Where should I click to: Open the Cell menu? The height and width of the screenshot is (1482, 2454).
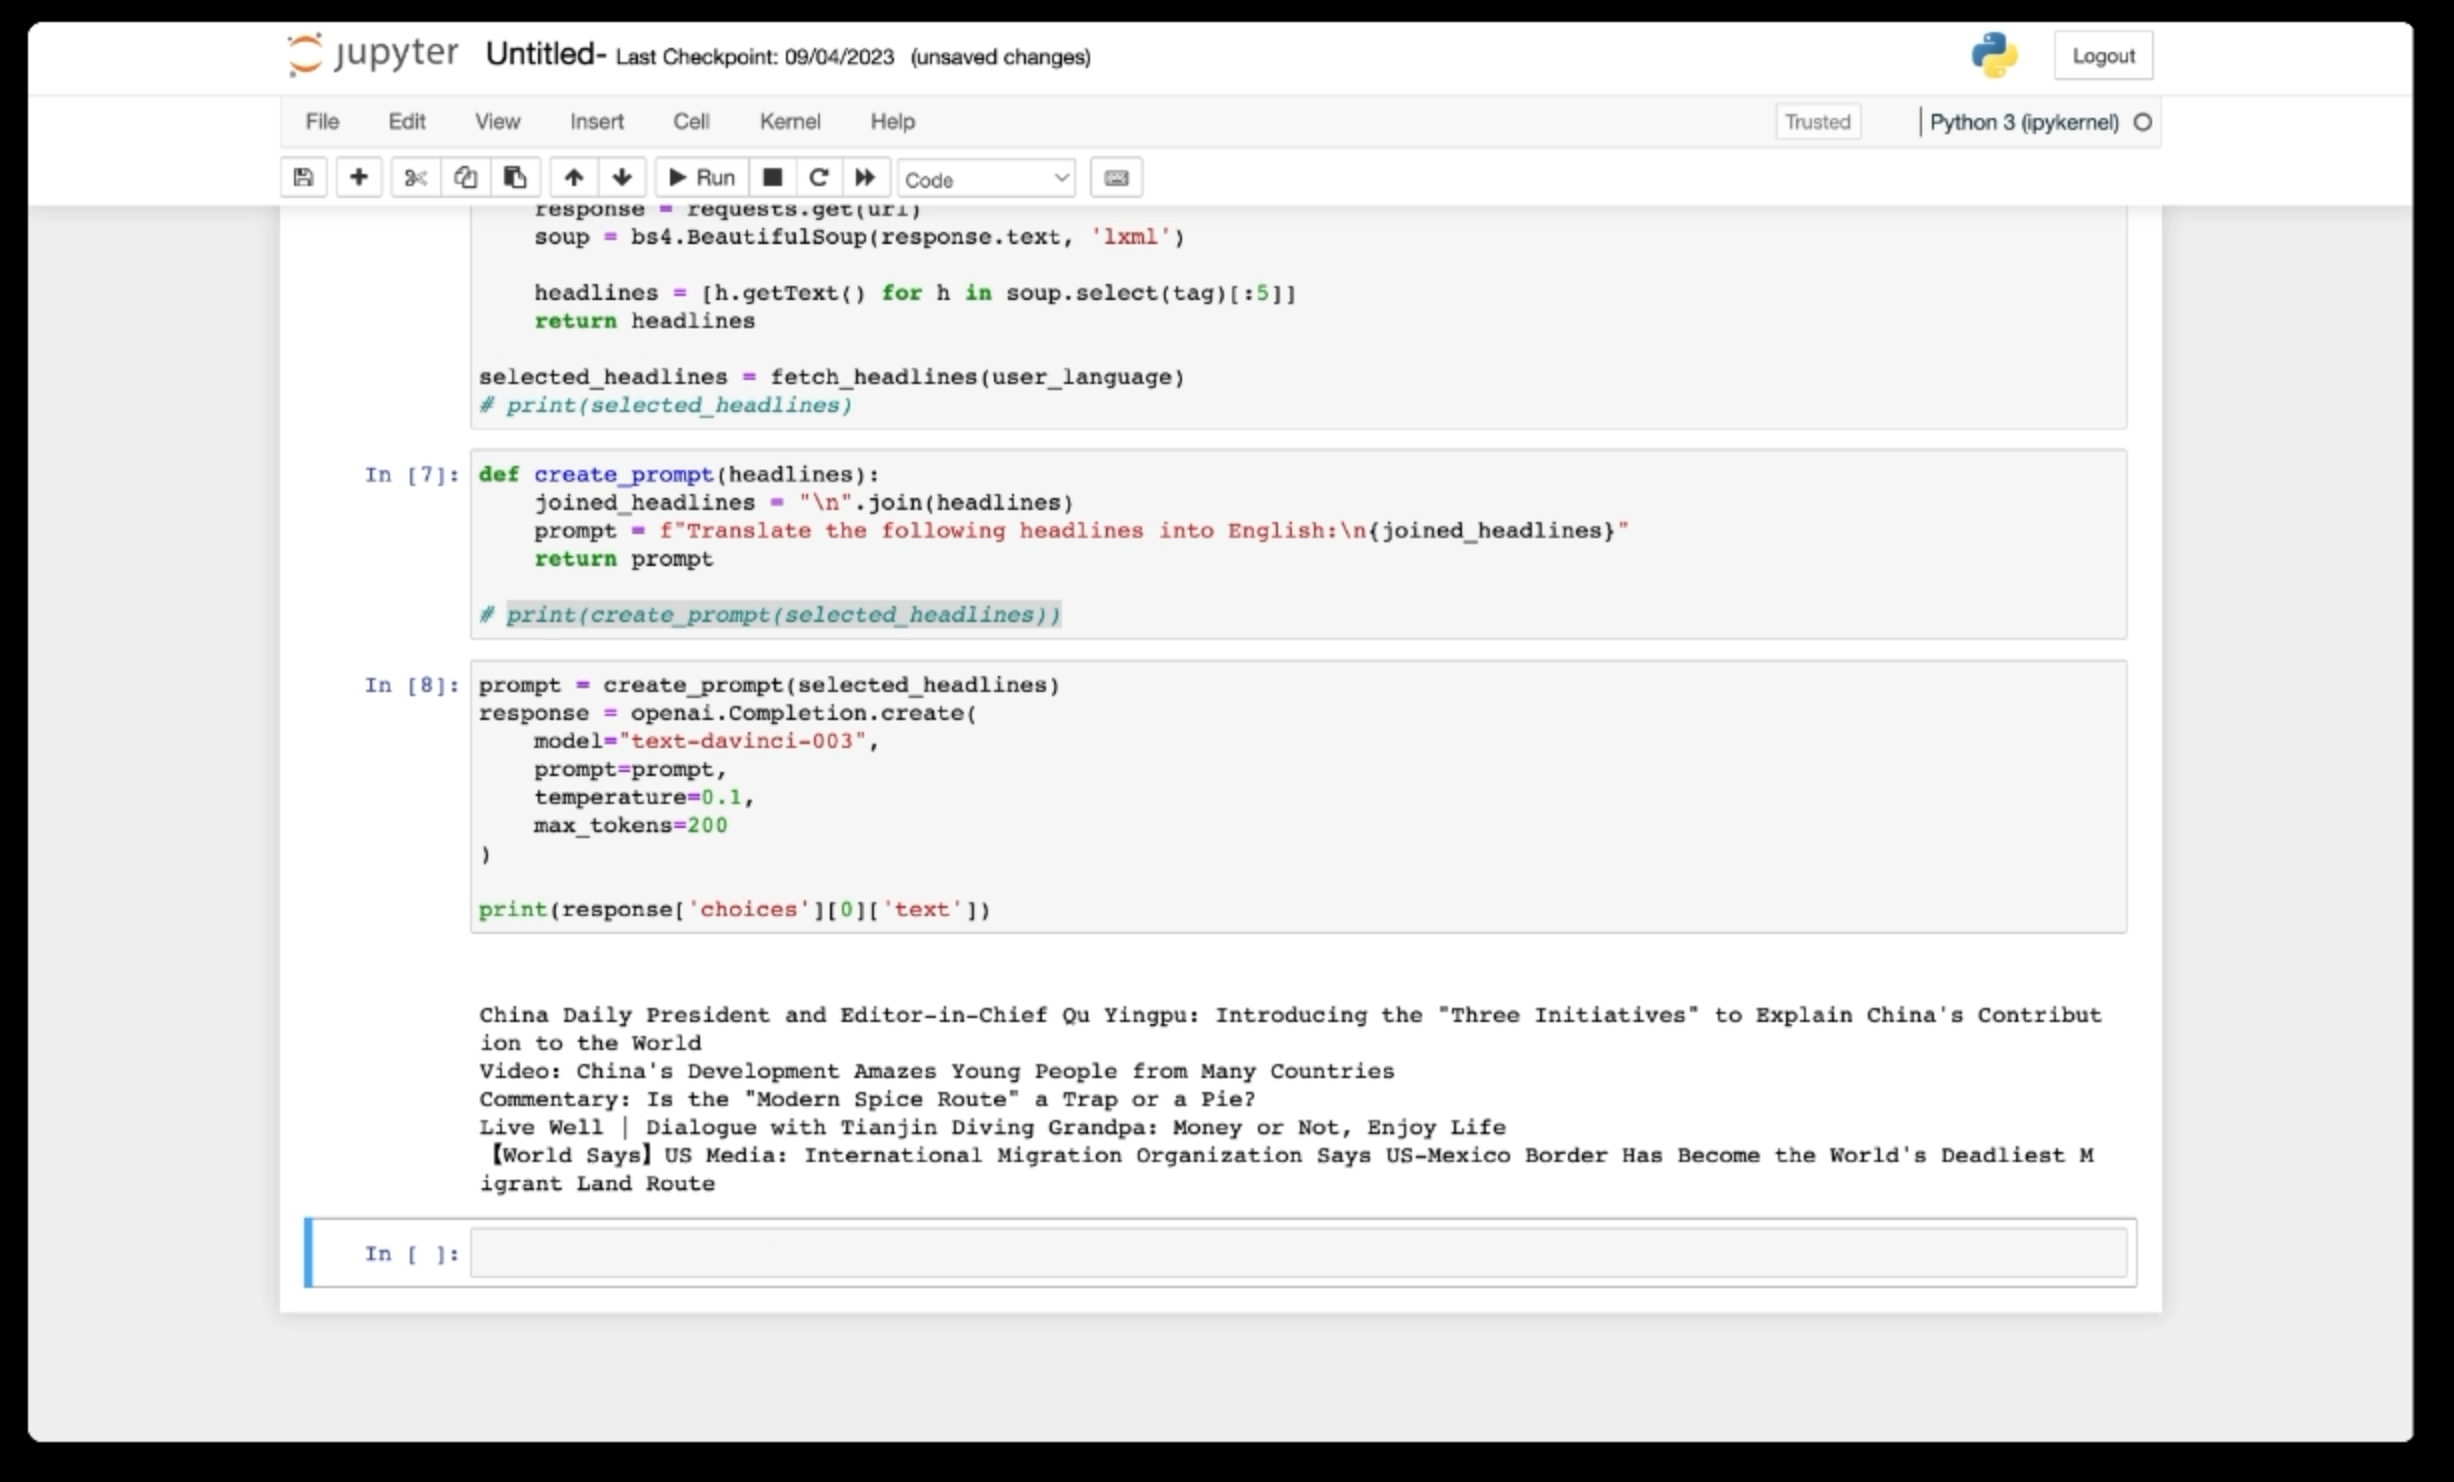[691, 122]
